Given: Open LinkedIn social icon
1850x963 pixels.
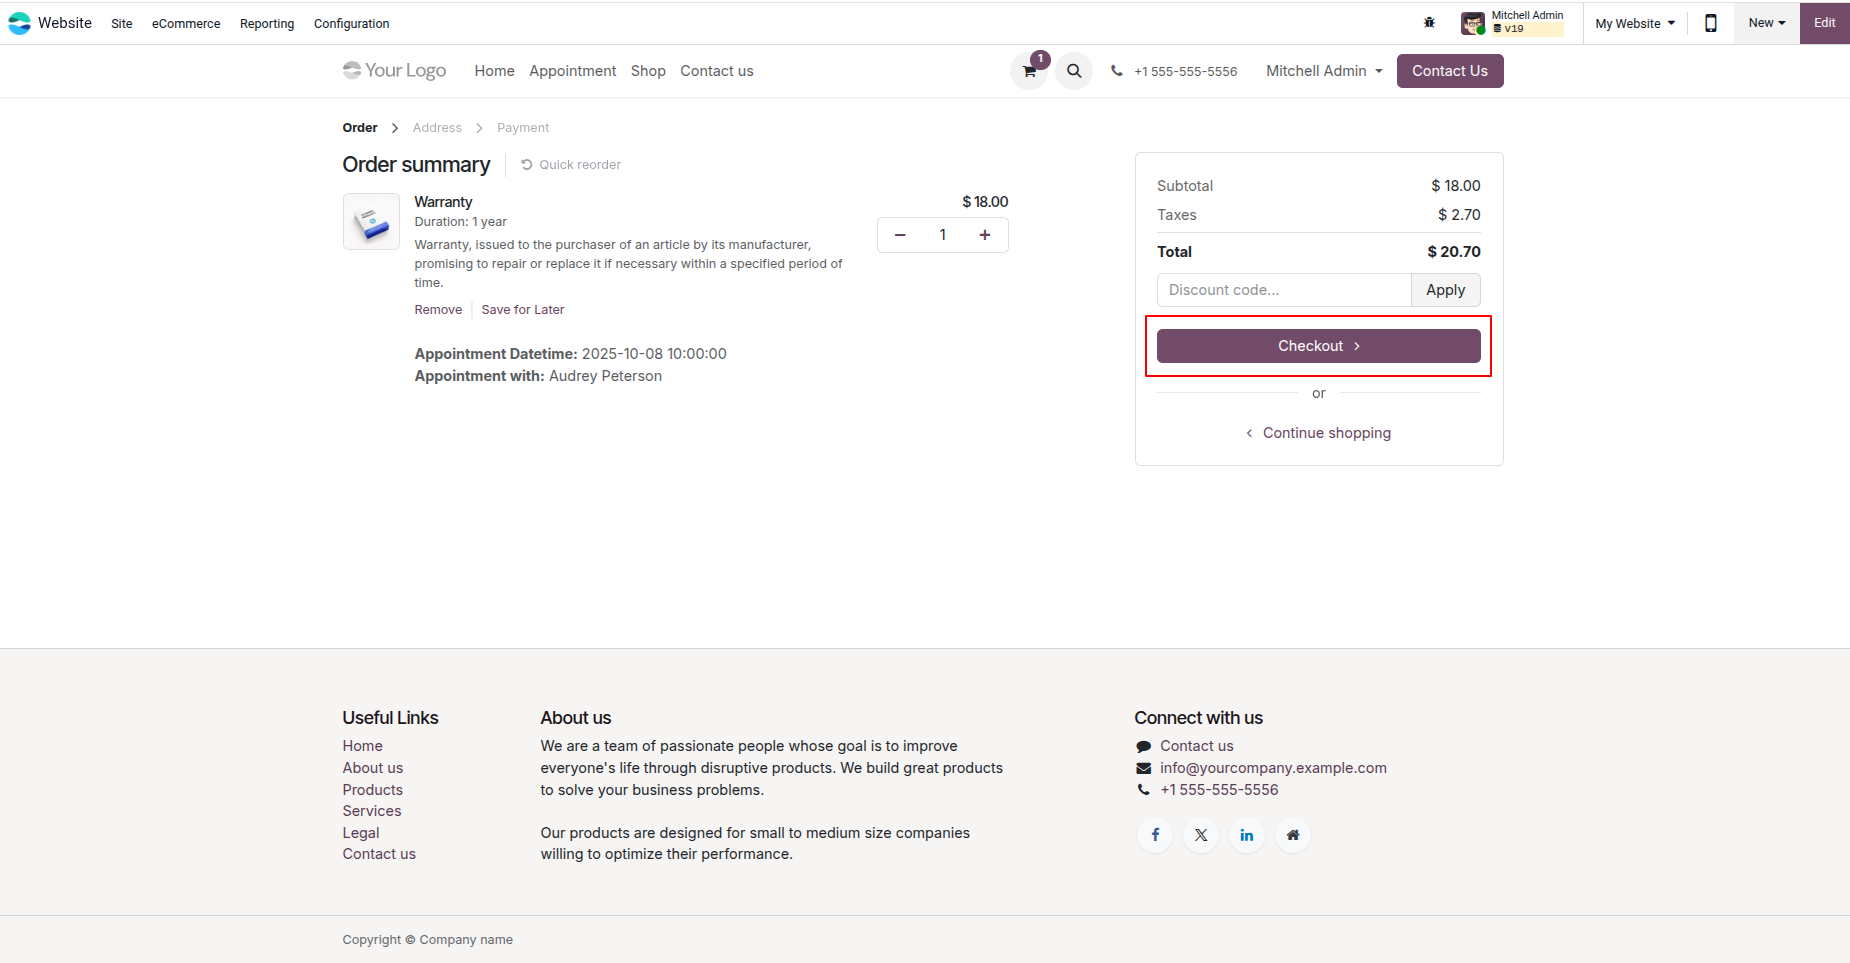Looking at the screenshot, I should 1247,835.
